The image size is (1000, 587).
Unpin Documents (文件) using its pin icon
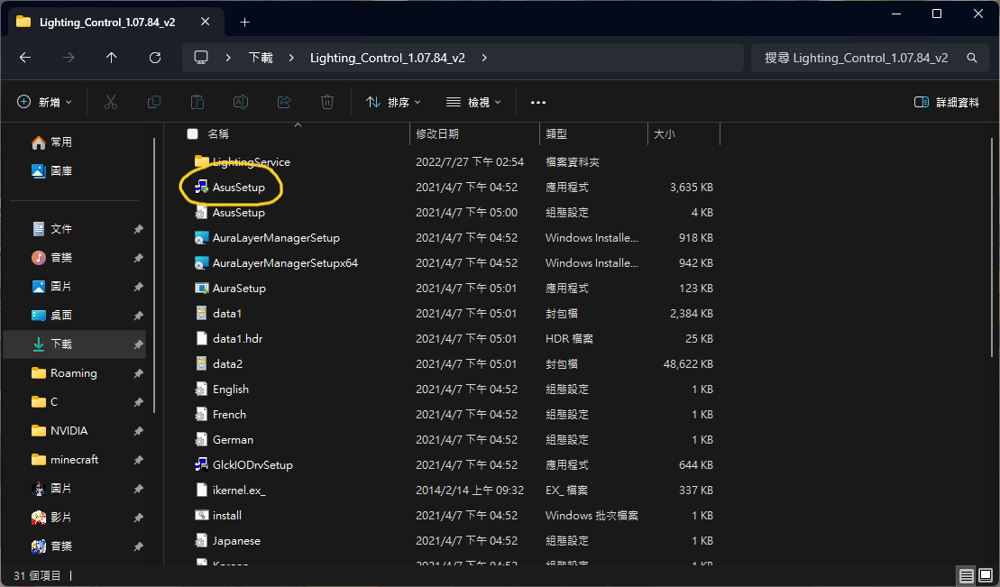138,229
